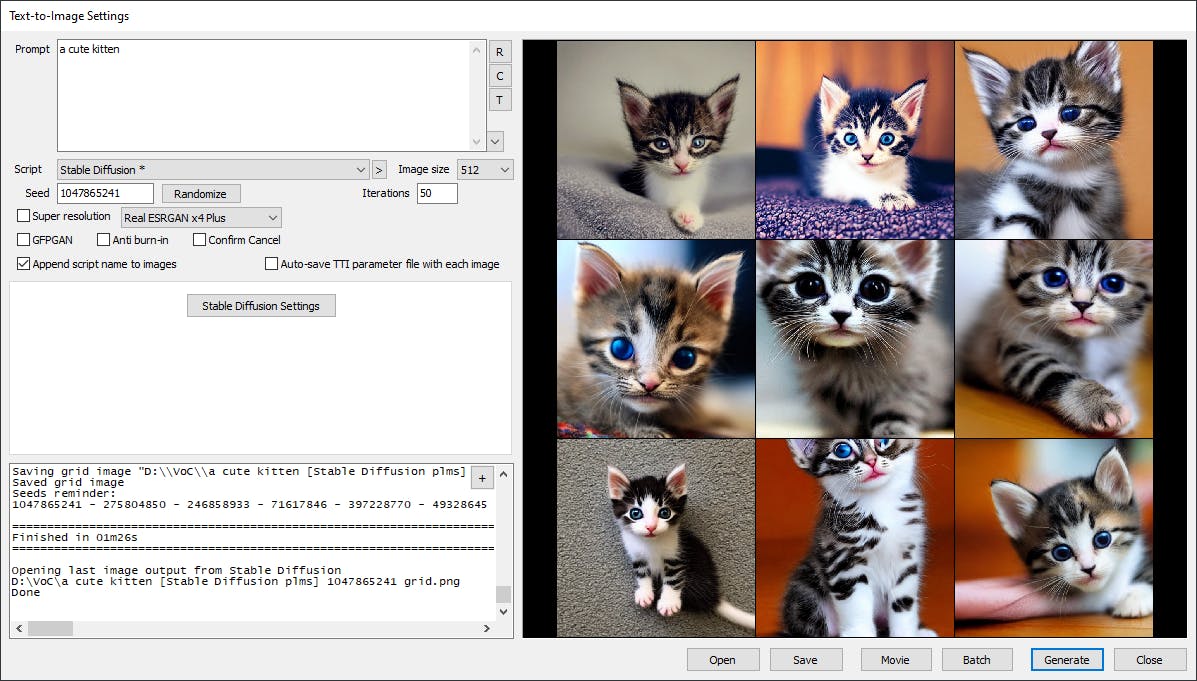Click the Close button at the bottom
Screen dimensions: 1197x681
pos(1149,660)
